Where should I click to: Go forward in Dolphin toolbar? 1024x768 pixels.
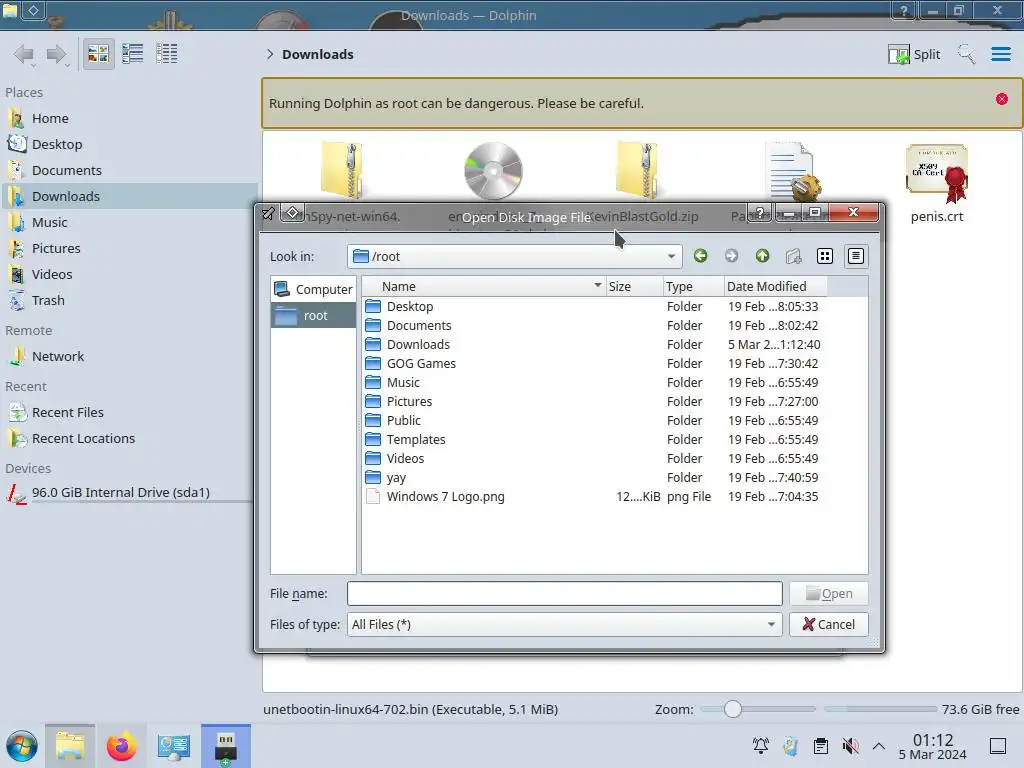point(57,54)
